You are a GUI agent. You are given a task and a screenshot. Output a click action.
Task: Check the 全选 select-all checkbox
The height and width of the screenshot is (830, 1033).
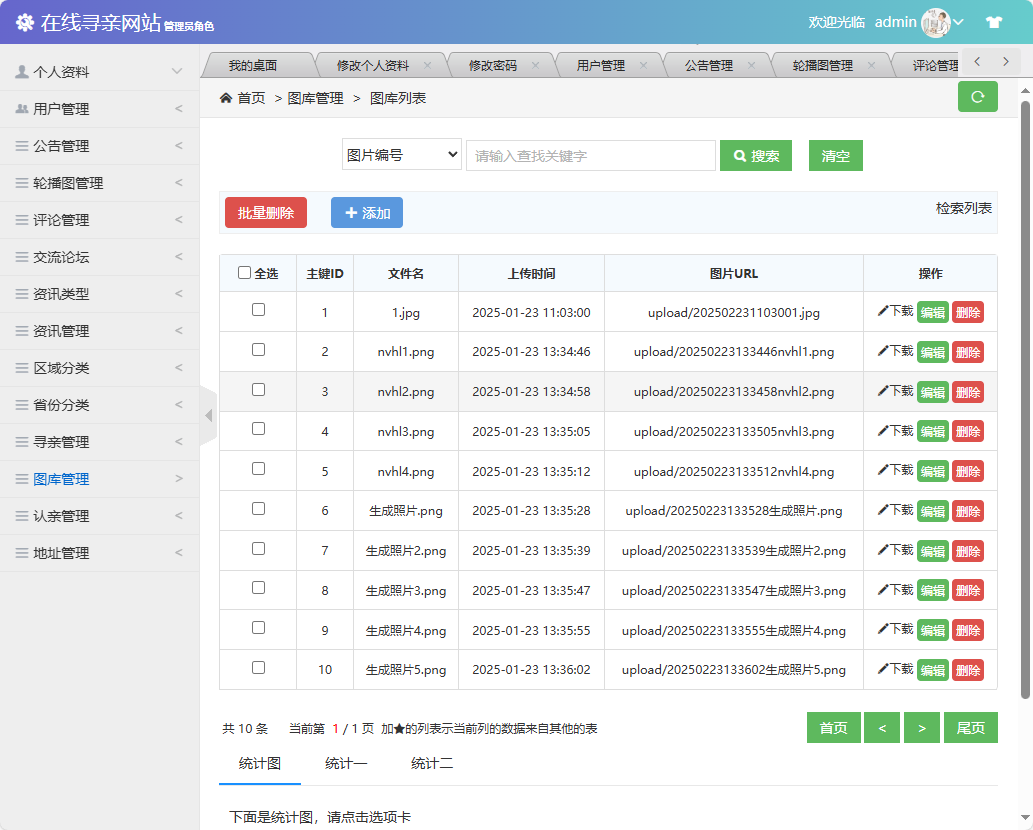tap(242, 273)
